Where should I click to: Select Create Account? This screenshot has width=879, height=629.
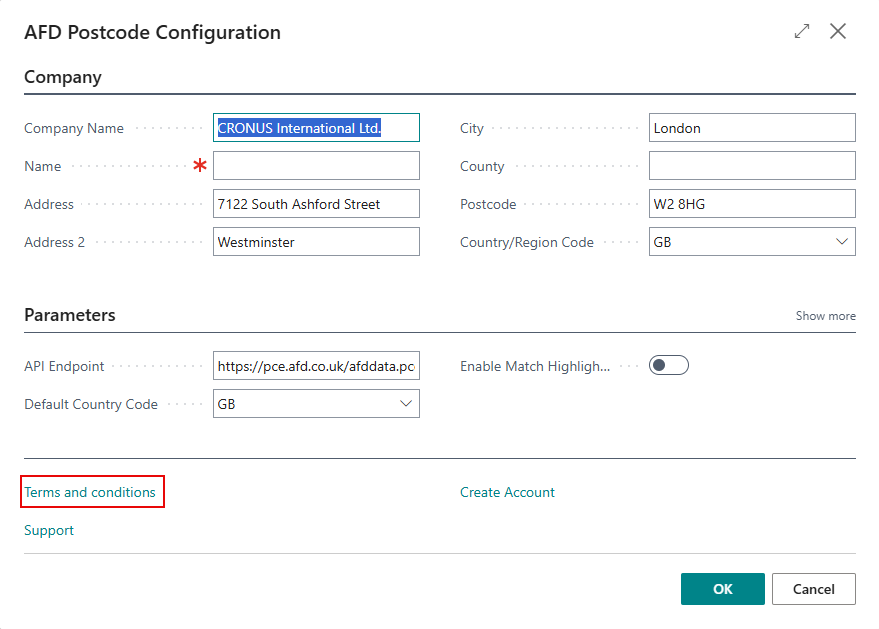pyautogui.click(x=507, y=491)
